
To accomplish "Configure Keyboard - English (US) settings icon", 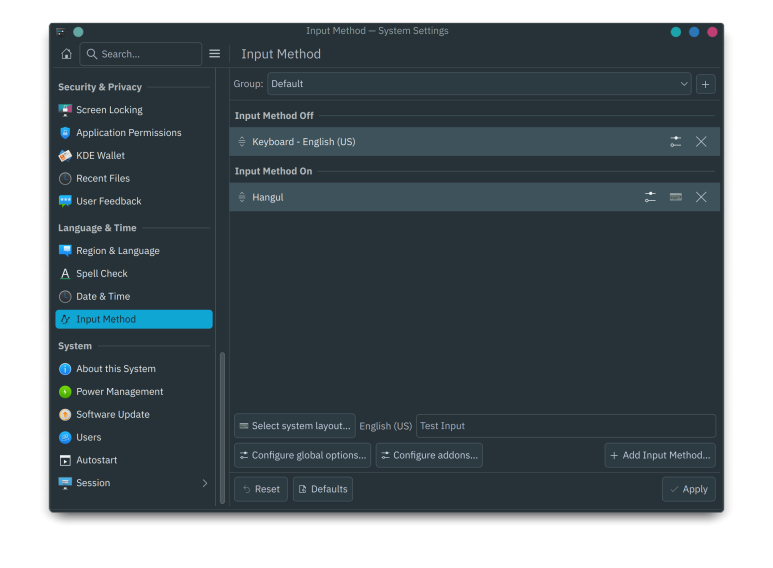I will (675, 142).
